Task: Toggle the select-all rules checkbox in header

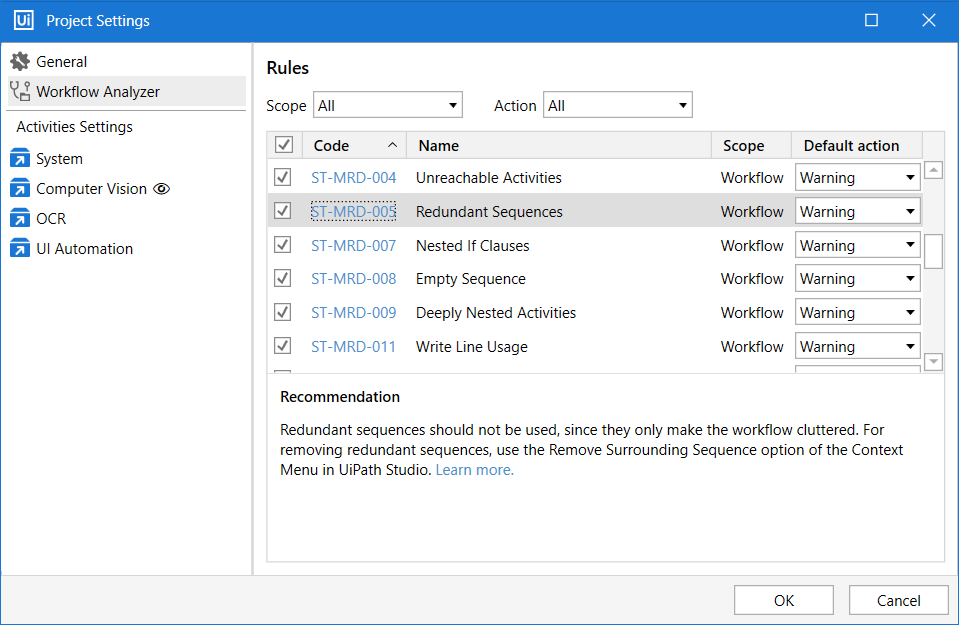Action: click(284, 146)
